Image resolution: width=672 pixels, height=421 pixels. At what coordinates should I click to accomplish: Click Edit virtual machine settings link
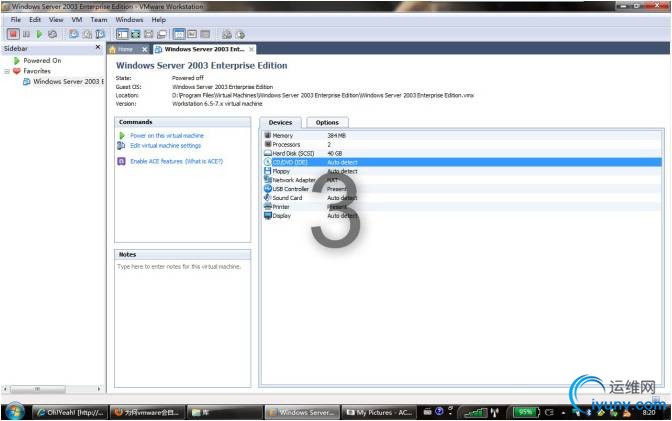click(x=165, y=146)
